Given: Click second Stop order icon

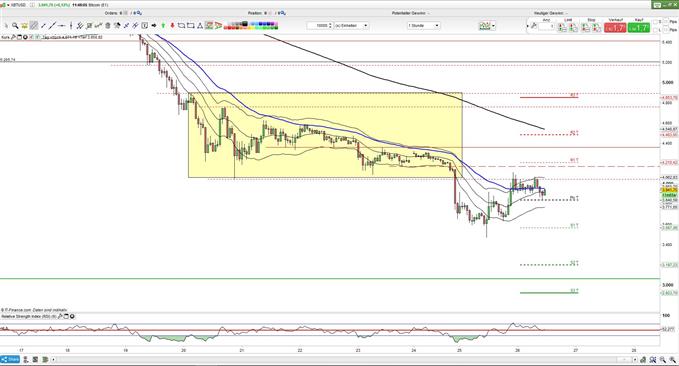Looking at the screenshot, I should point(596,27).
